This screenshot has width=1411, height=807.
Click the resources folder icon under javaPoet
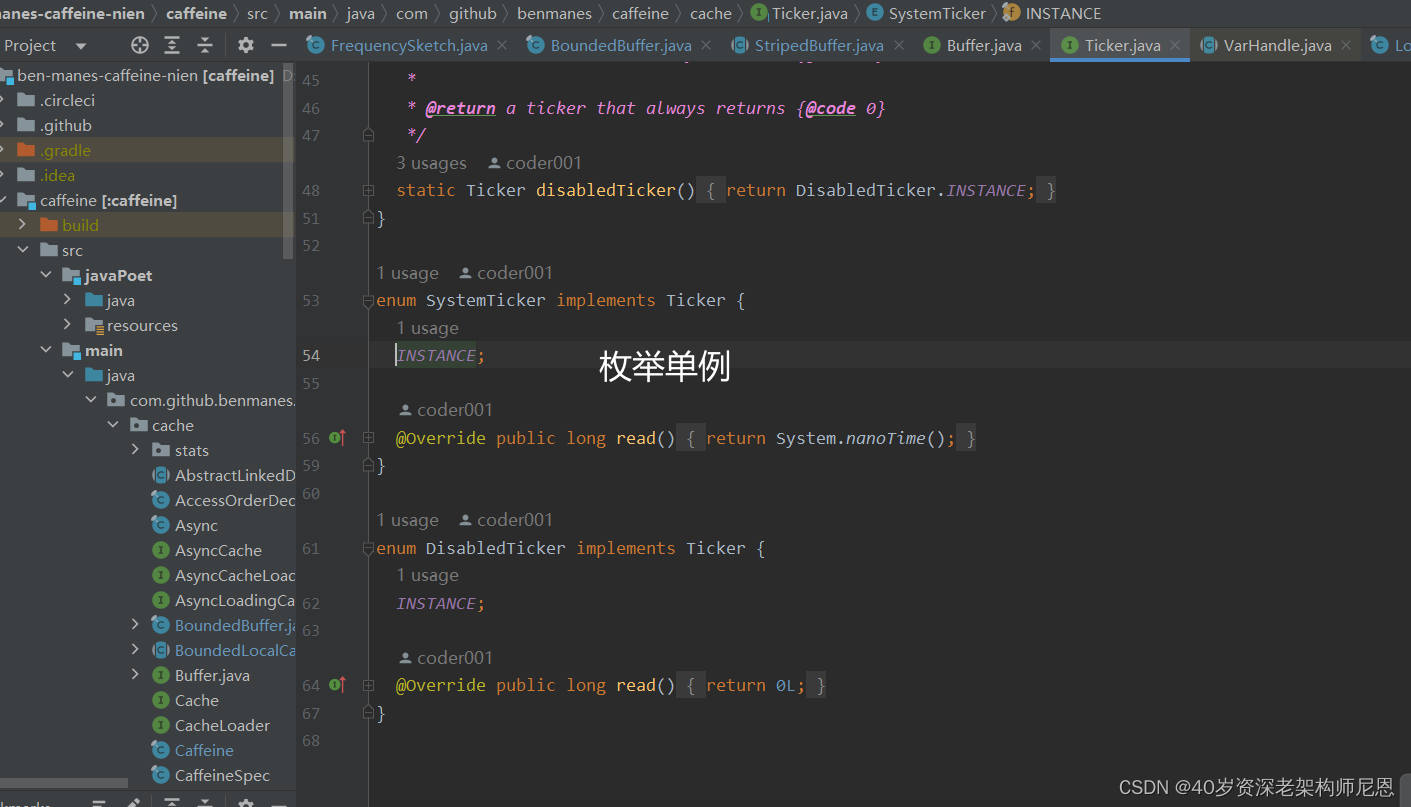(94, 325)
